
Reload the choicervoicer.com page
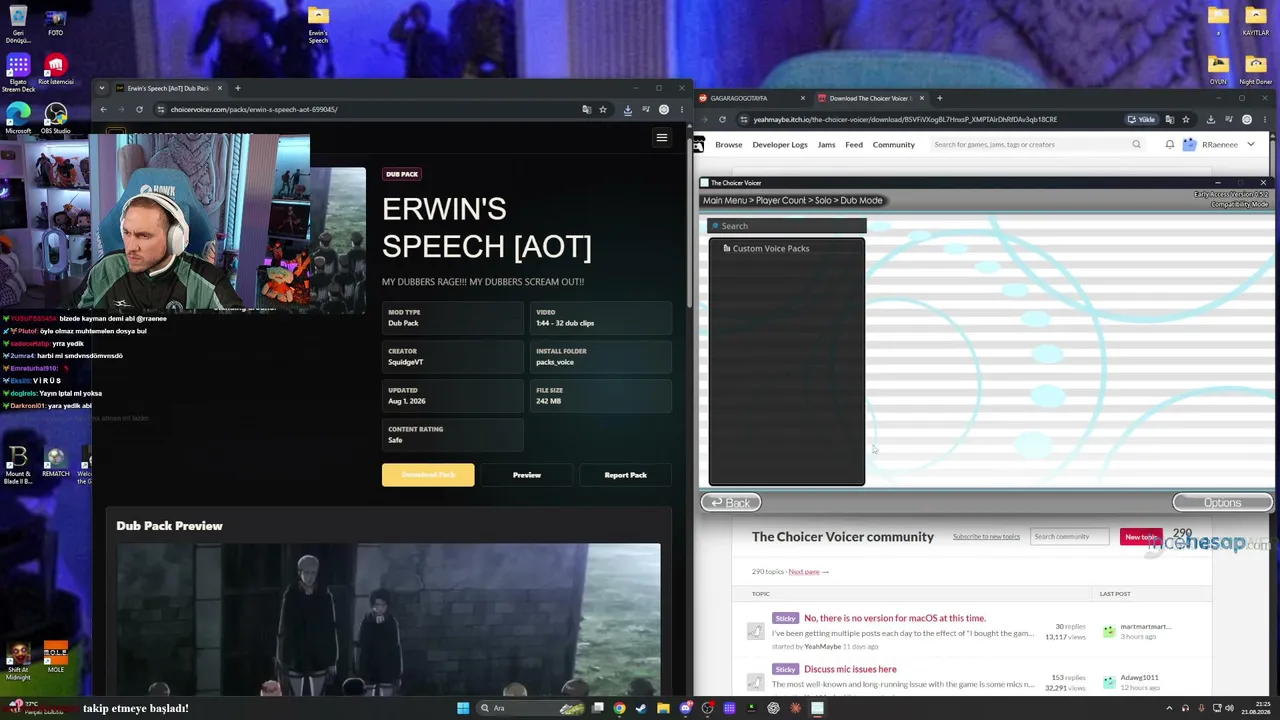139,109
